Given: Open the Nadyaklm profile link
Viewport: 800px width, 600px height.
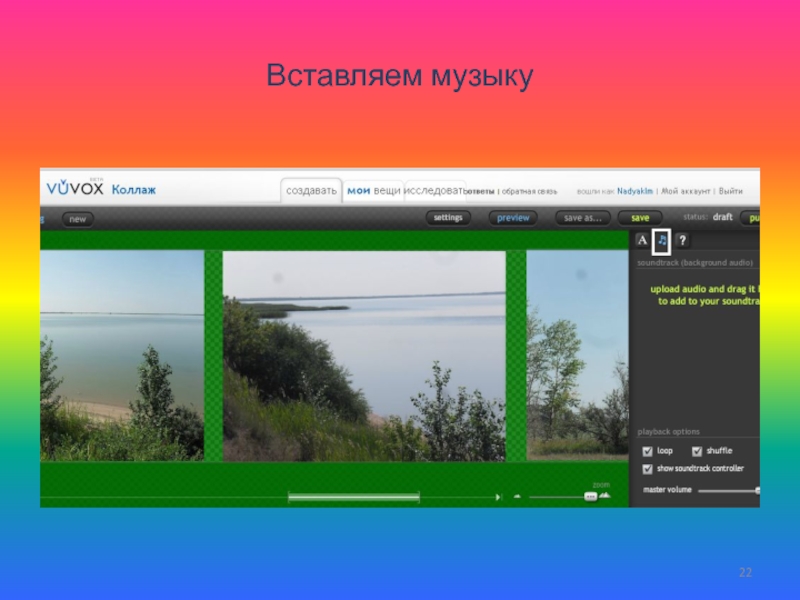Looking at the screenshot, I should 635,191.
